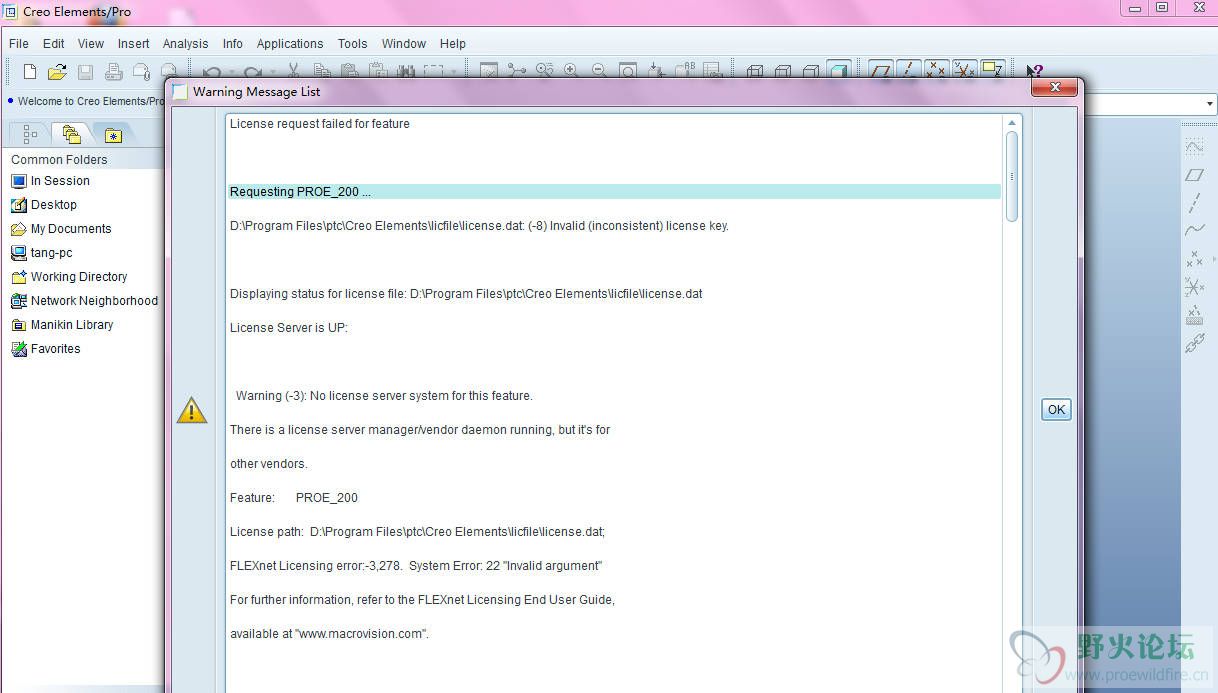This screenshot has width=1218, height=693.
Task: Select the My Documents folder
Action: pos(60,229)
